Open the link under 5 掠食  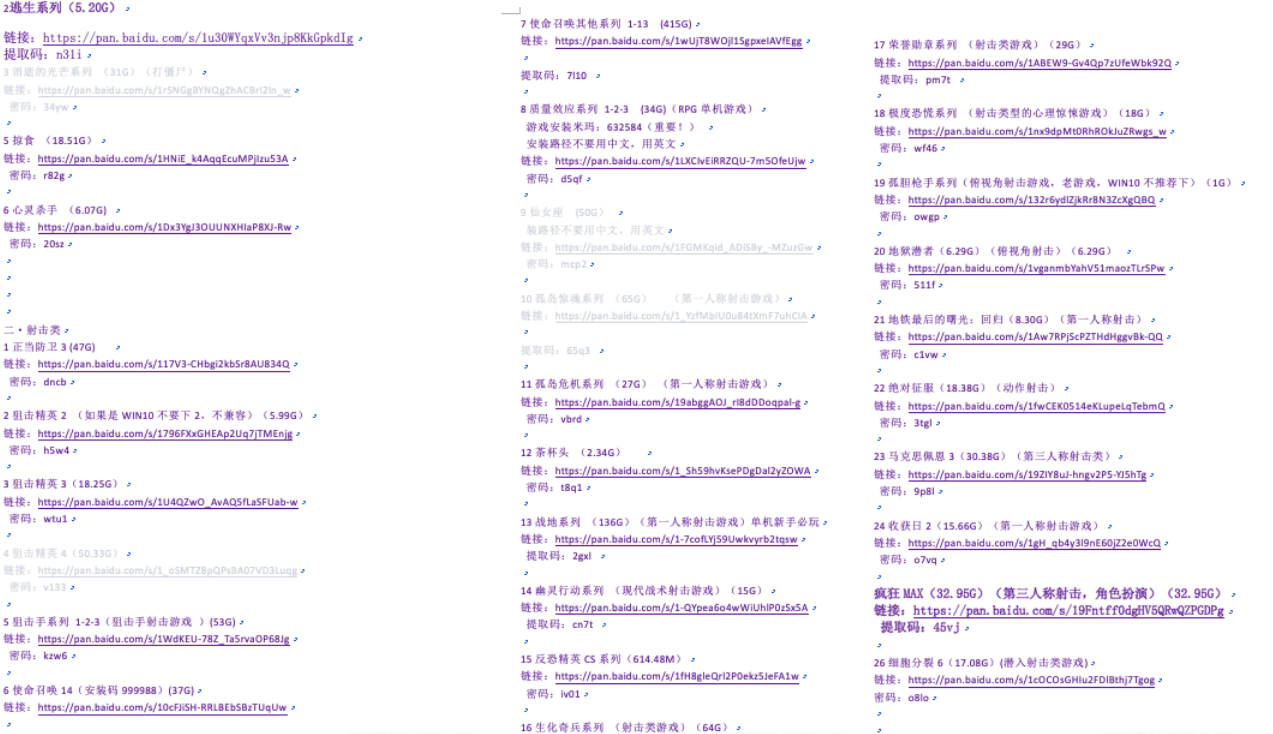(x=163, y=158)
